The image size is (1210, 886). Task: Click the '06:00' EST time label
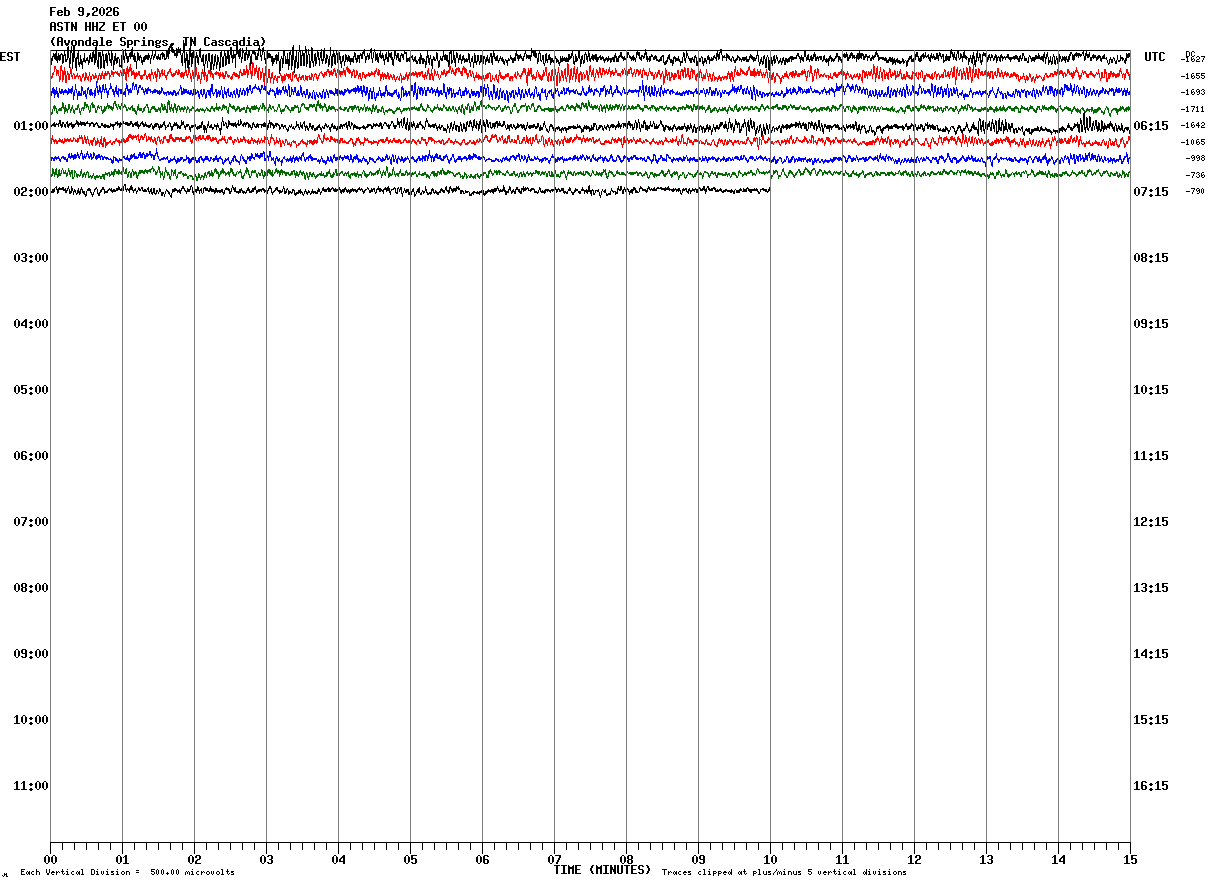(x=31, y=456)
